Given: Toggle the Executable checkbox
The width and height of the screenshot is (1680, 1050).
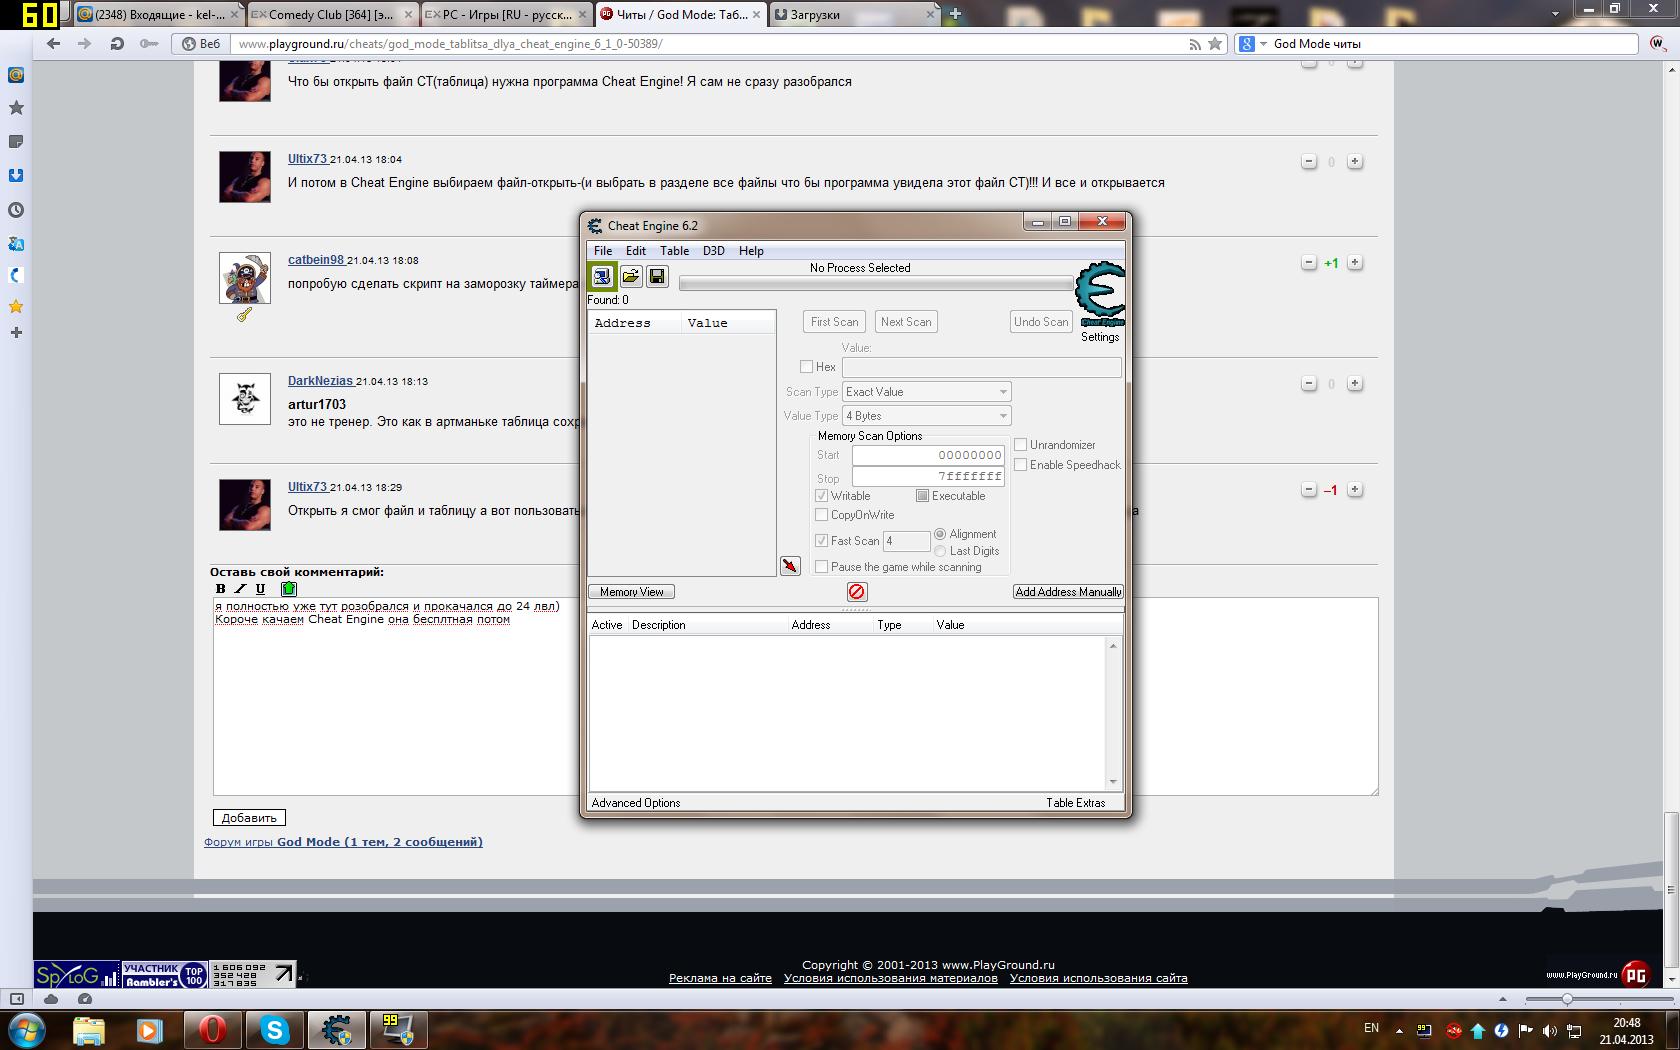Looking at the screenshot, I should click(922, 496).
